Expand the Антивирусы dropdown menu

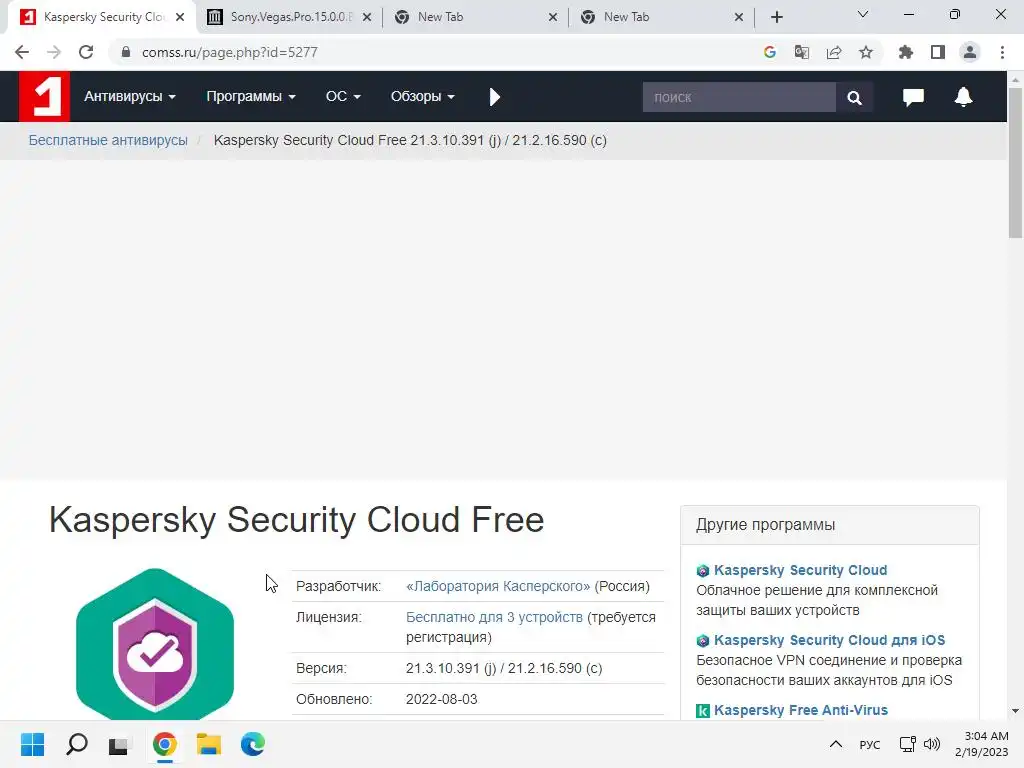coord(129,97)
